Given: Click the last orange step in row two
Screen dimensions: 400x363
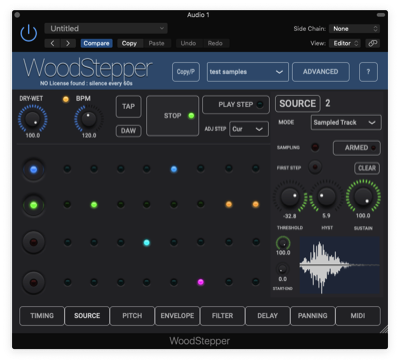Looking at the screenshot, I should pyautogui.click(x=255, y=204).
